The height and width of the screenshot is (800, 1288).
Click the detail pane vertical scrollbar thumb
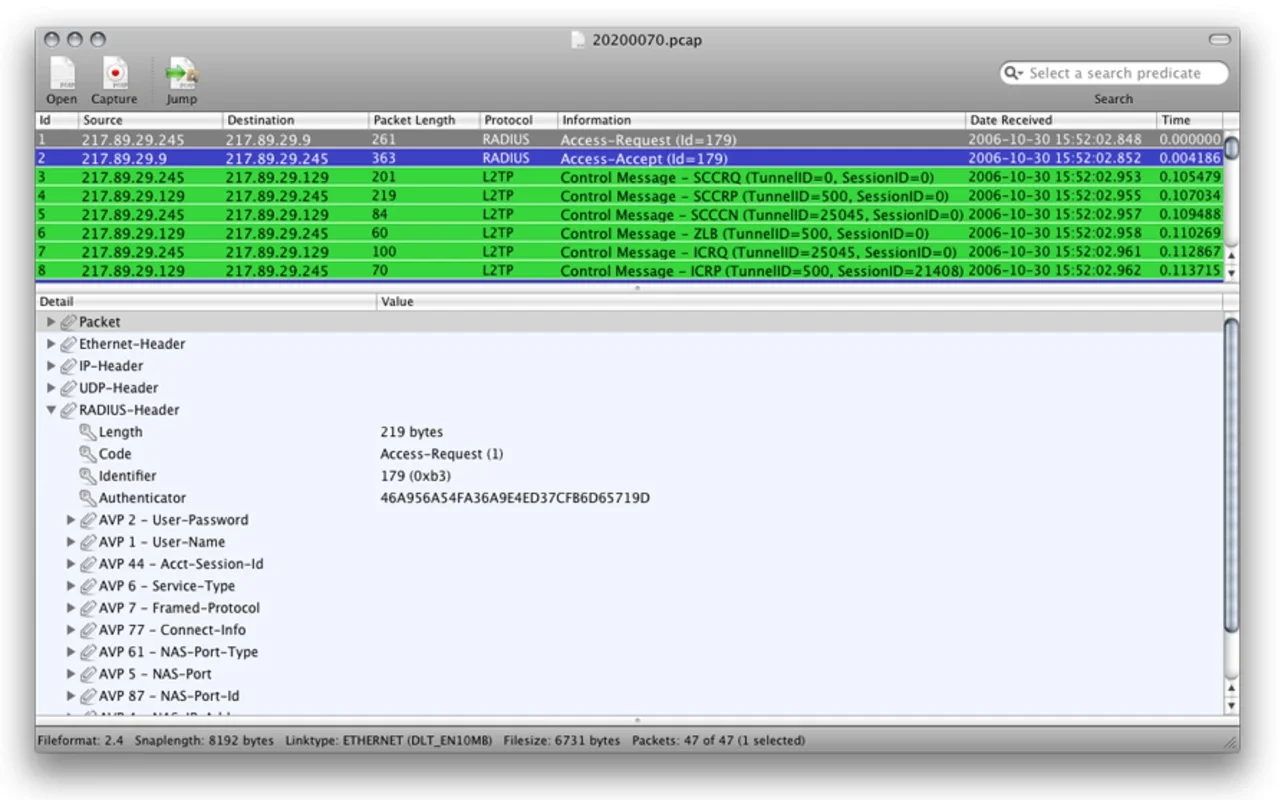point(1231,475)
